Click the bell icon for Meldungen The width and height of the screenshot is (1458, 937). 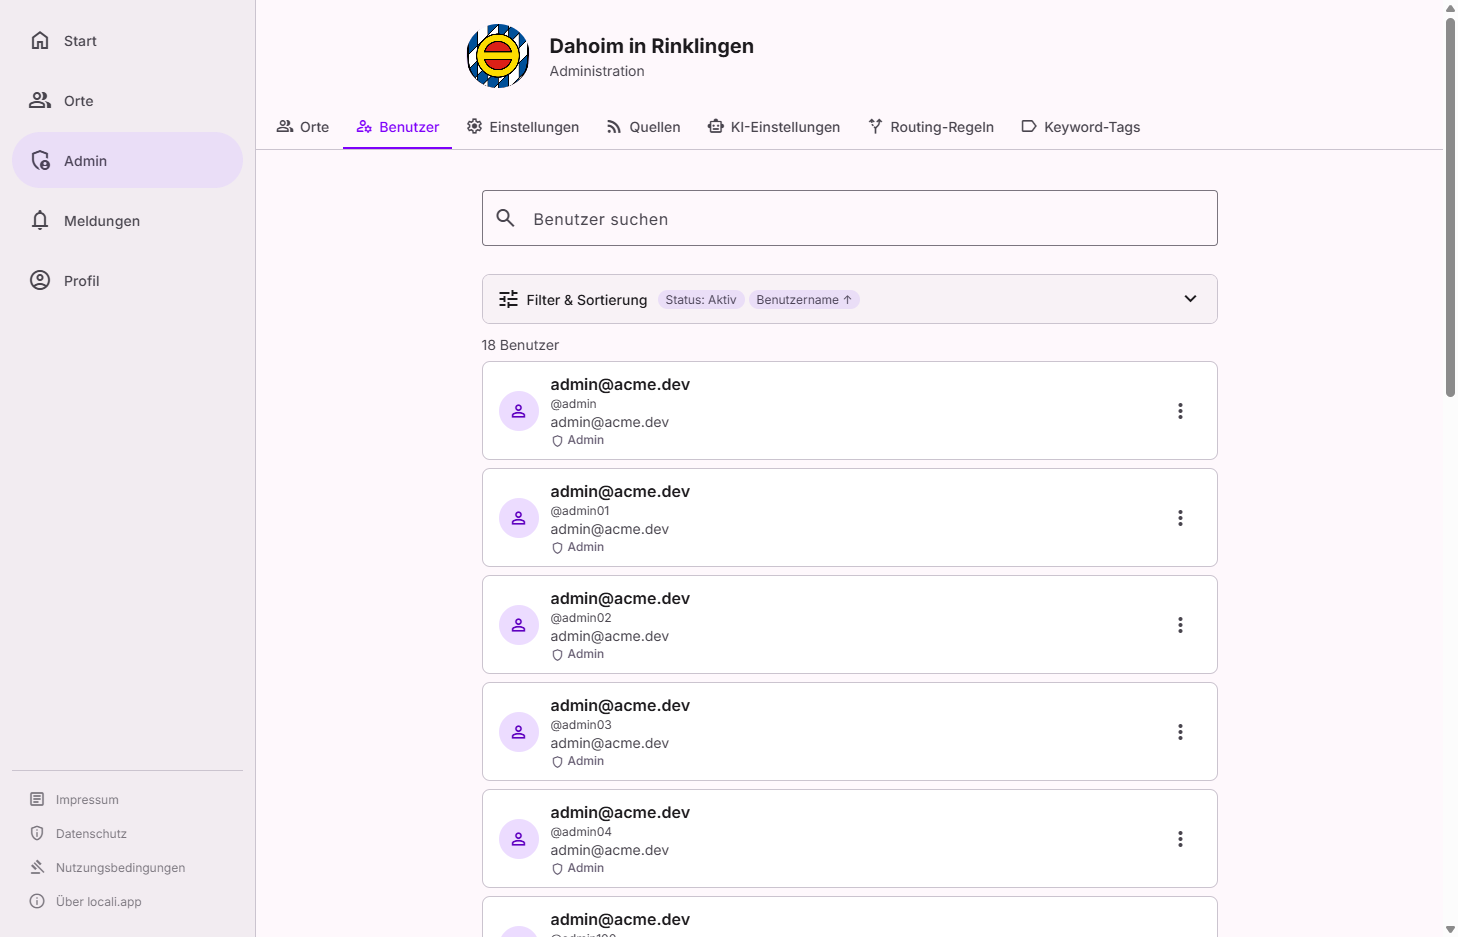(40, 221)
